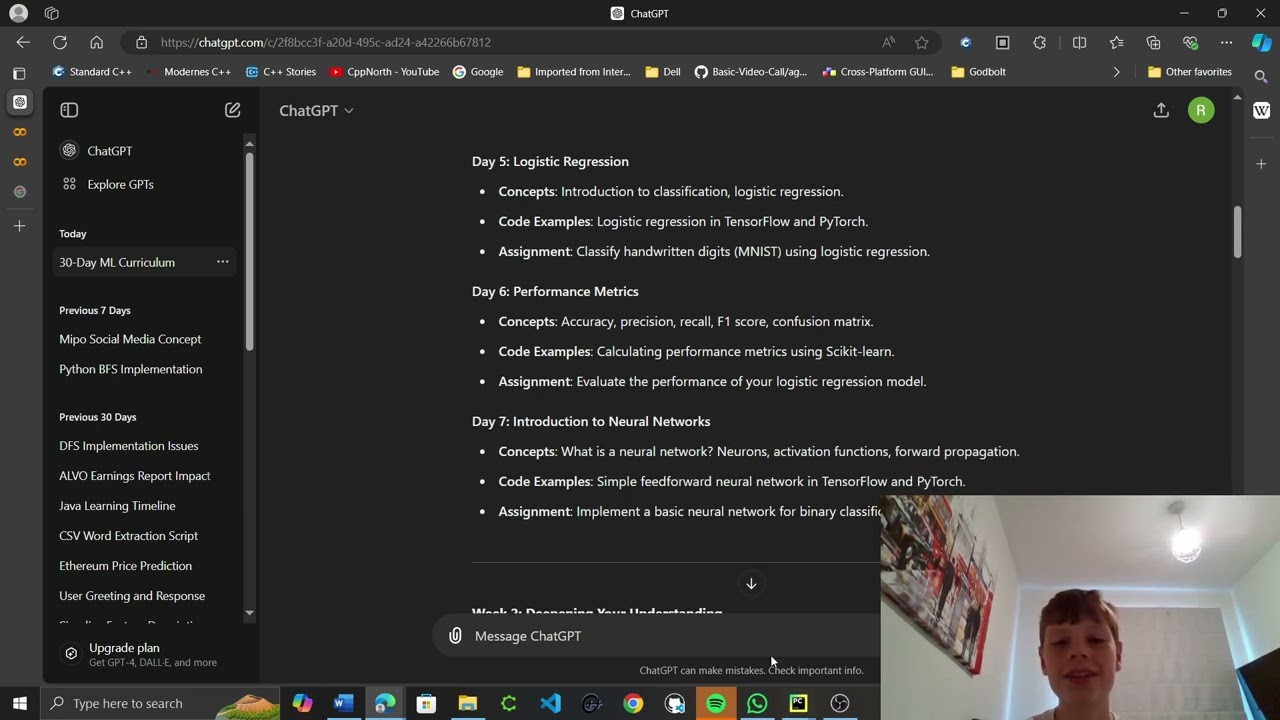
Task: Click Upgrade plan
Action: tap(144, 654)
